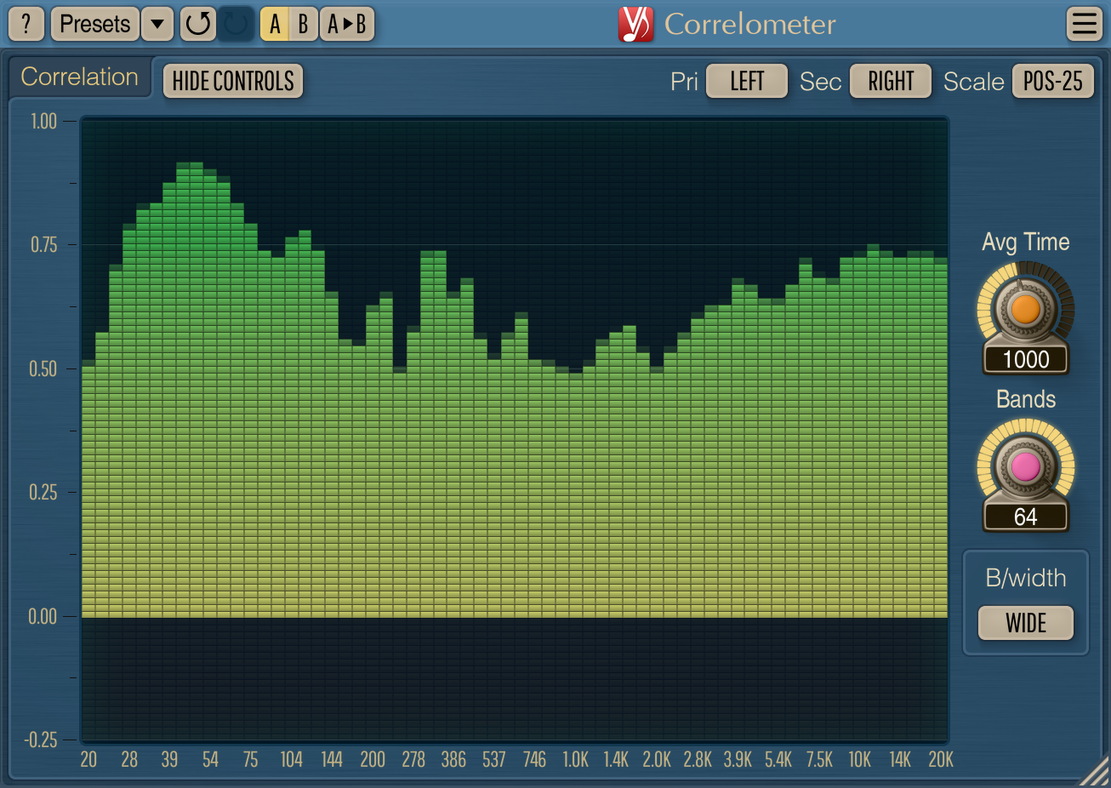Open the hamburger settings menu

coord(1084,24)
